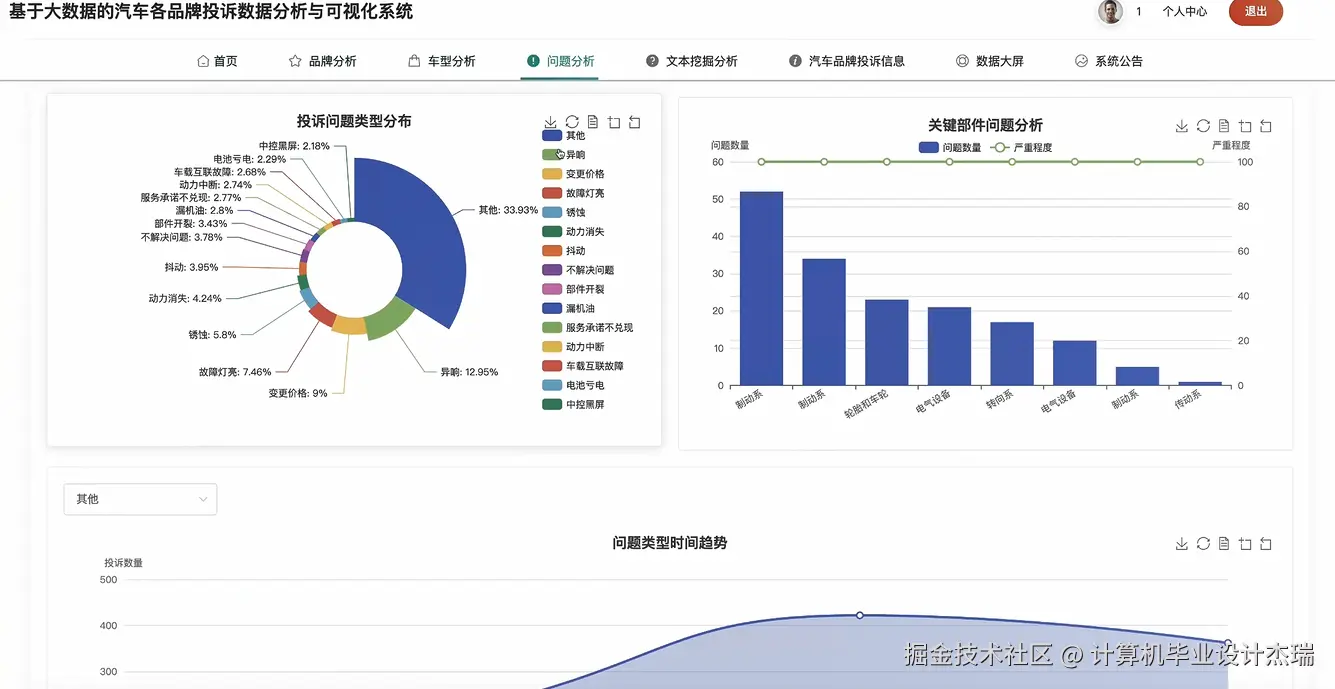Toggle the 中控黑屏 legend entry
This screenshot has height=689, width=1335.
tap(574, 405)
